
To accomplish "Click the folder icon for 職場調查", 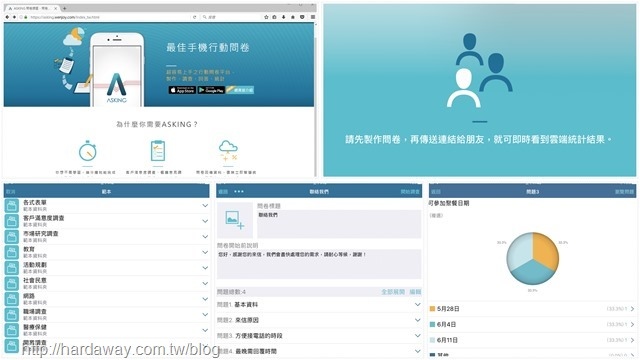I will click(12, 314).
